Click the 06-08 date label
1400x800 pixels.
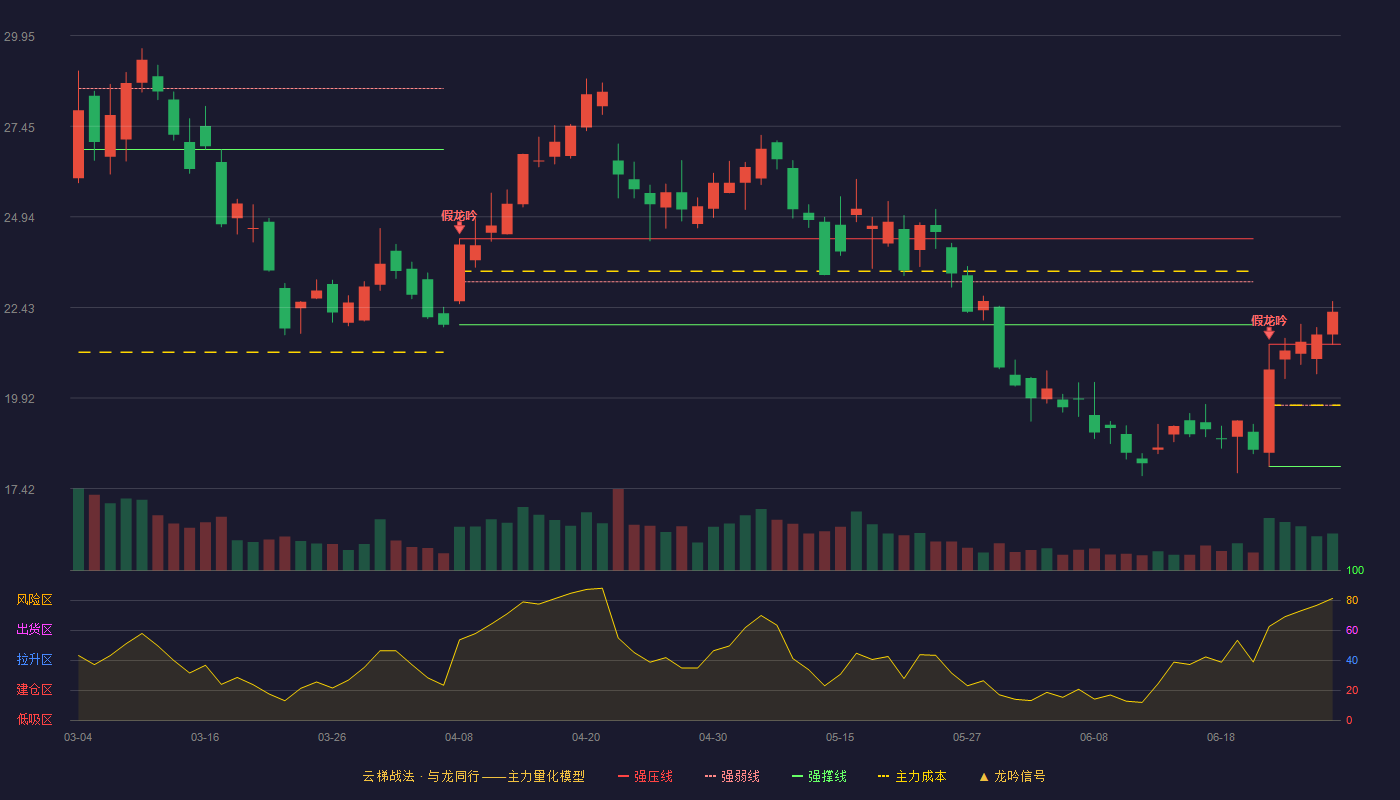tap(1094, 737)
